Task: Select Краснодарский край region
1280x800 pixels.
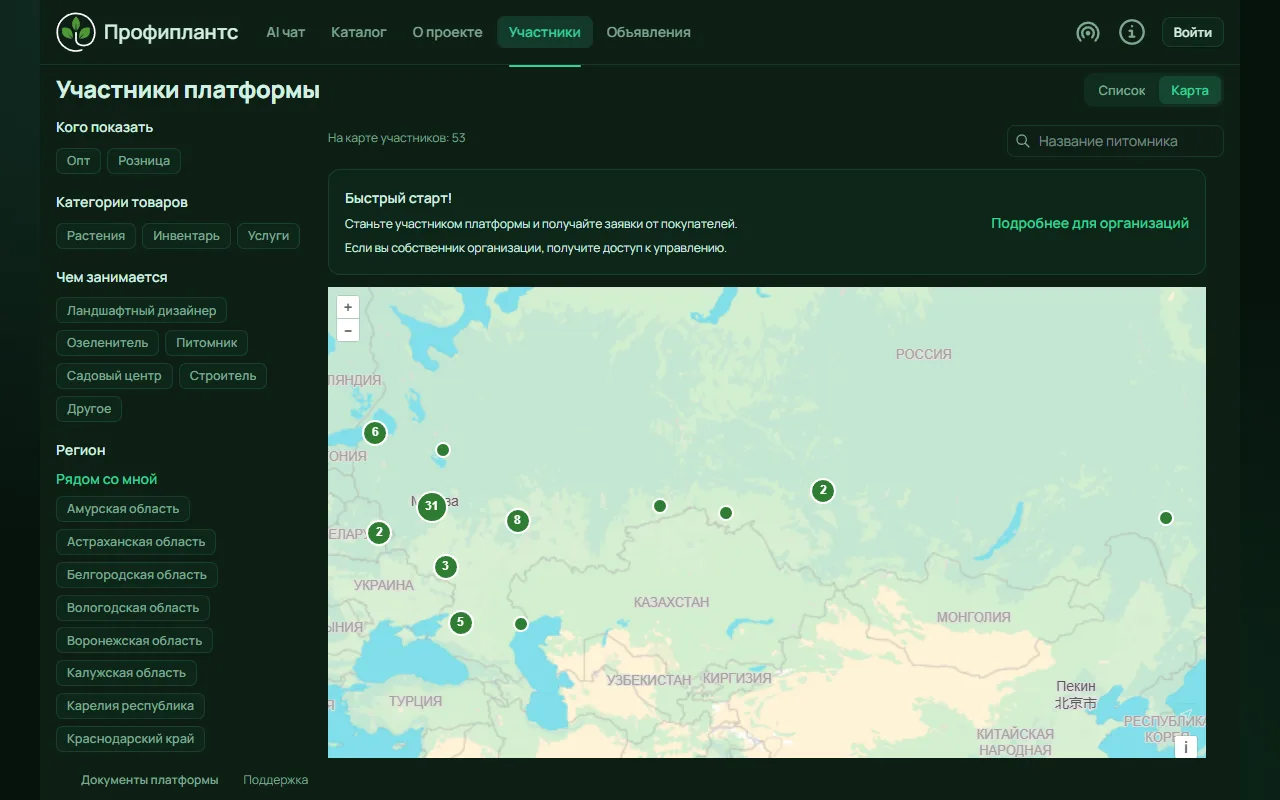Action: pyautogui.click(x=131, y=739)
